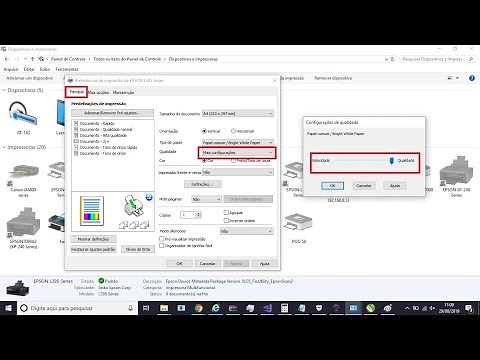Select the Cor color radio button

click(x=205, y=161)
